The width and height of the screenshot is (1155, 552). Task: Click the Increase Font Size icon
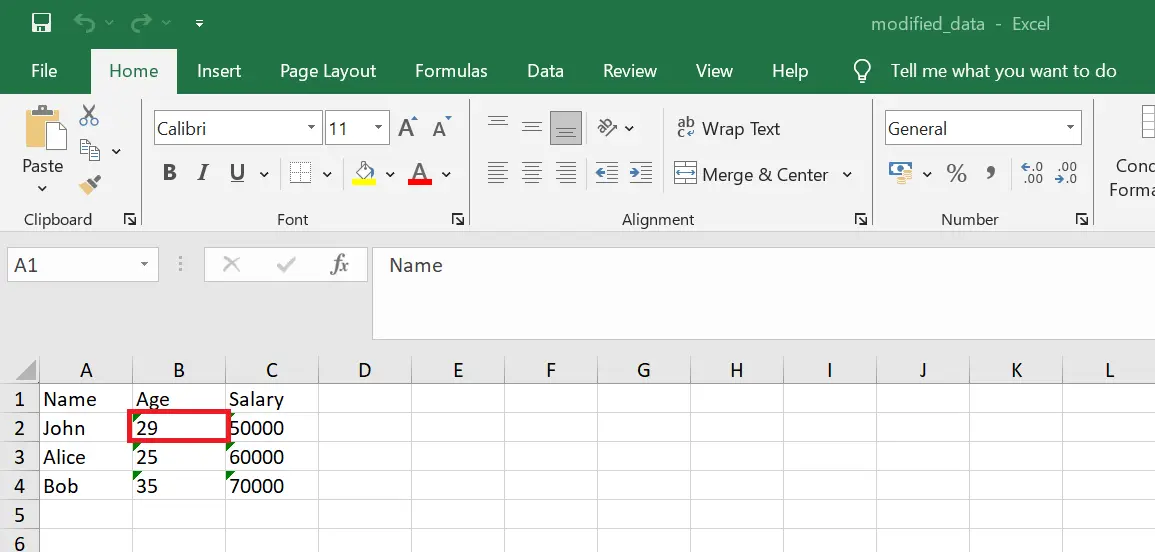click(x=407, y=128)
